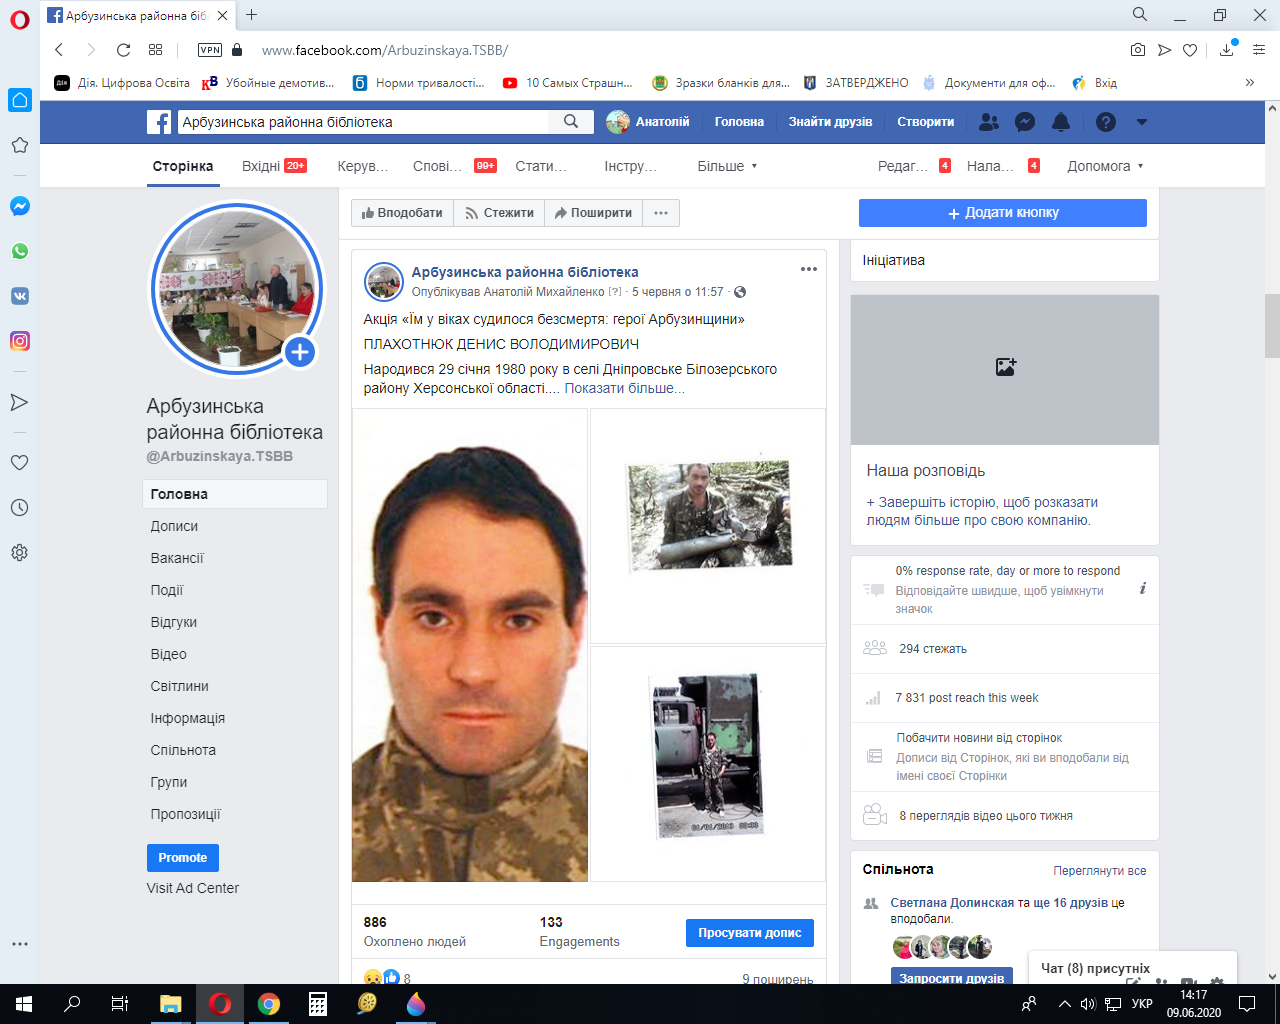Click the Просувати допис button
Image resolution: width=1280 pixels, height=1024 pixels.
click(x=749, y=933)
